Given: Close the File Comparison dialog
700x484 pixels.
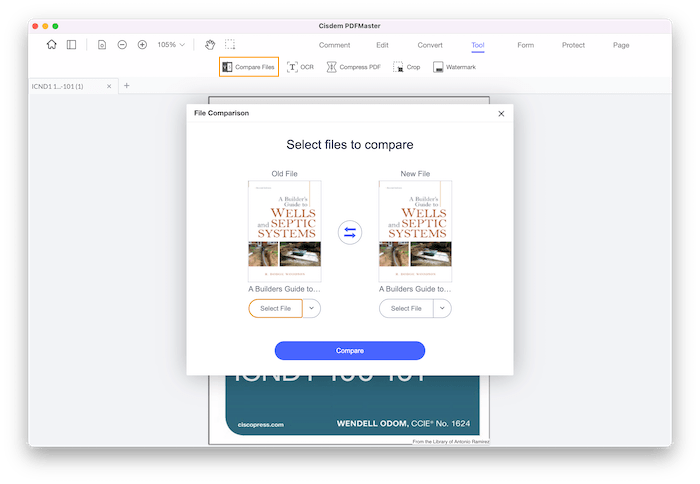Looking at the screenshot, I should tap(501, 113).
